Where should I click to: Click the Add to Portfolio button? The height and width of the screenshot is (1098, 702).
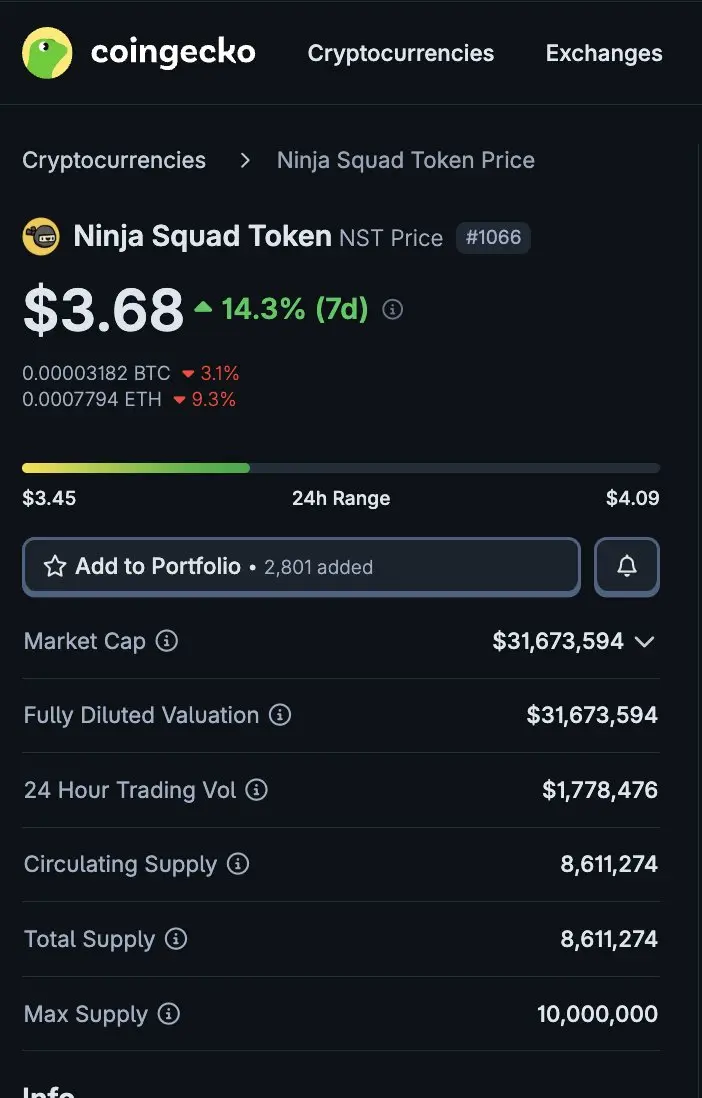tap(301, 567)
